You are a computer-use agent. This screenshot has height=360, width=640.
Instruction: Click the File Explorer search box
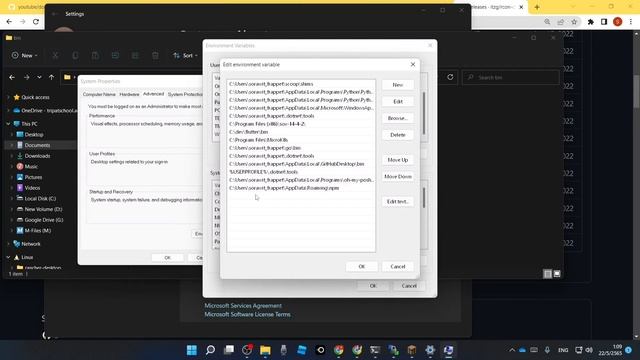click(510, 77)
